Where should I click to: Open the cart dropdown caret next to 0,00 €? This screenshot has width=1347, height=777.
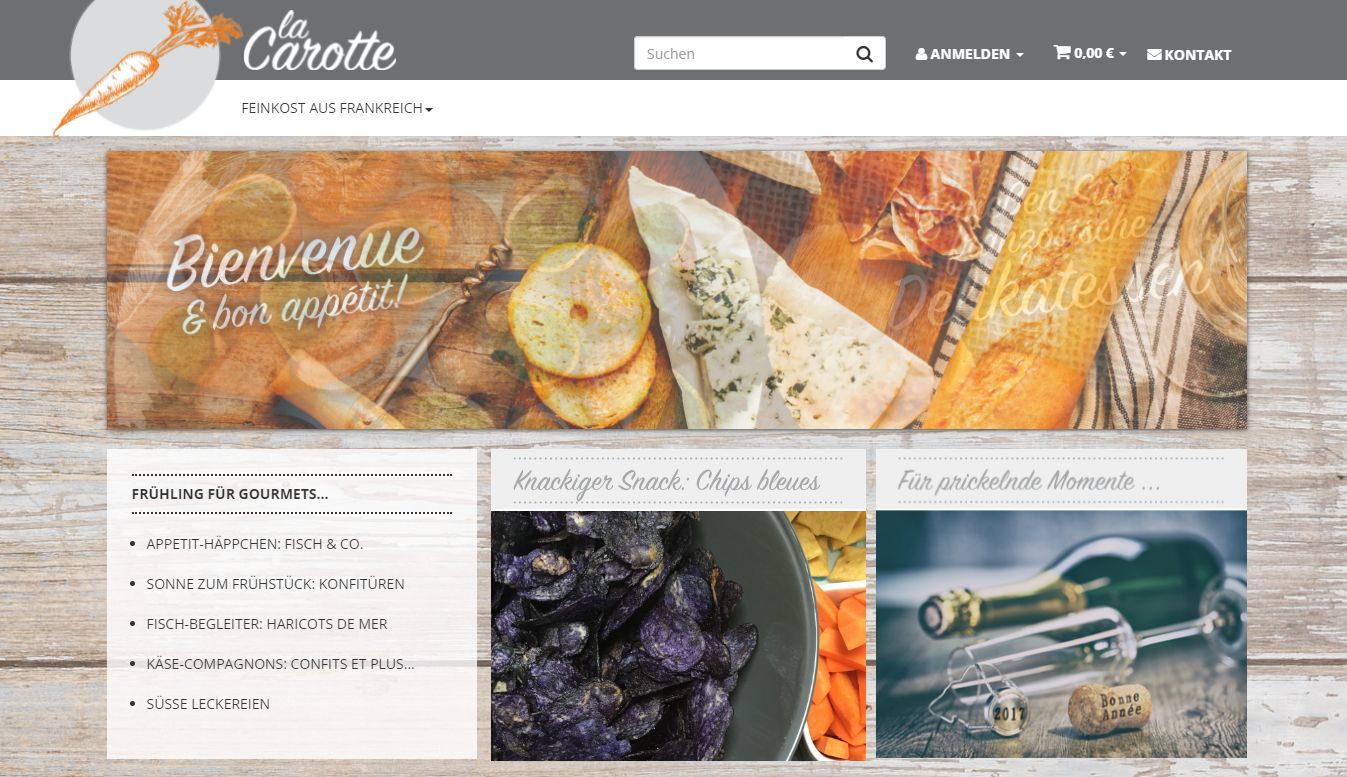(x=1123, y=54)
